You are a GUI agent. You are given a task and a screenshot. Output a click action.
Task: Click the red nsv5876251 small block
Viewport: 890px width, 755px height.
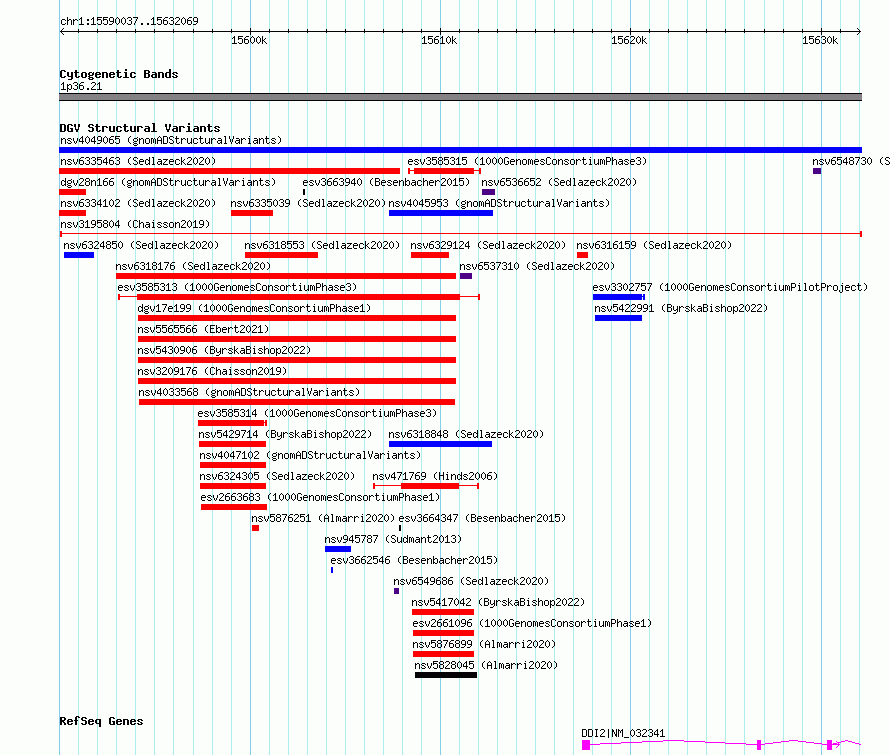tap(255, 528)
